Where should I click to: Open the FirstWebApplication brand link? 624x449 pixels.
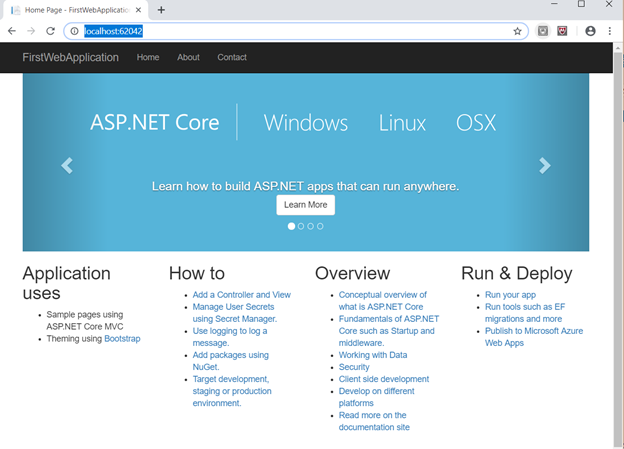(70, 57)
